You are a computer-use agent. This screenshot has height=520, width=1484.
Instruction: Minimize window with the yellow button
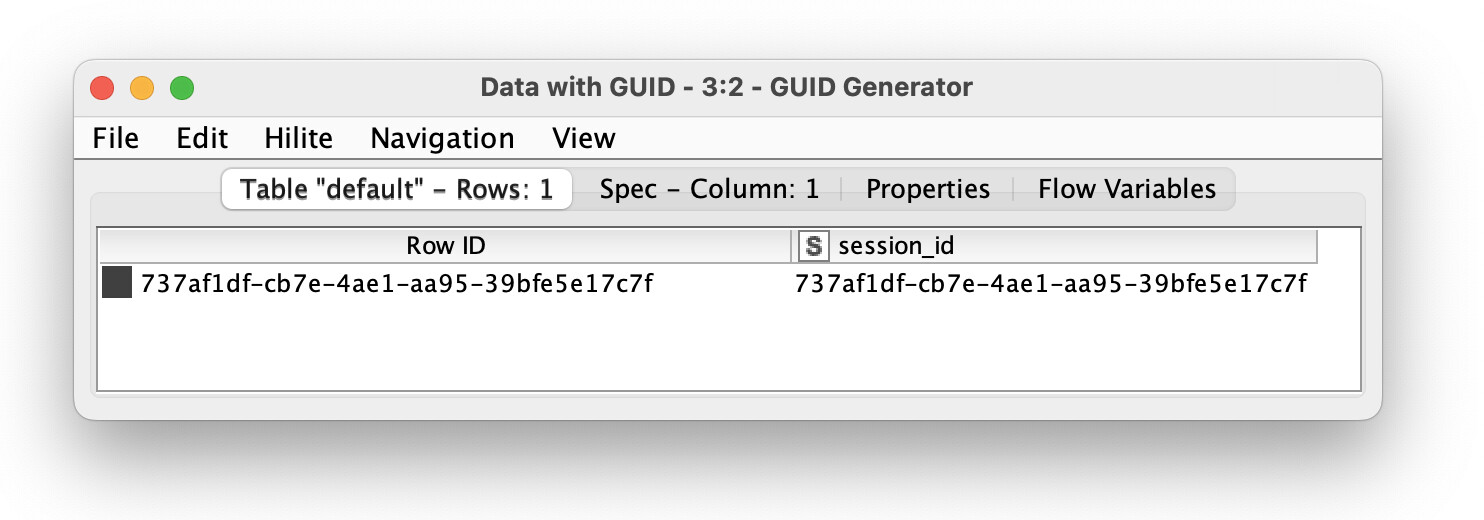tap(142, 88)
